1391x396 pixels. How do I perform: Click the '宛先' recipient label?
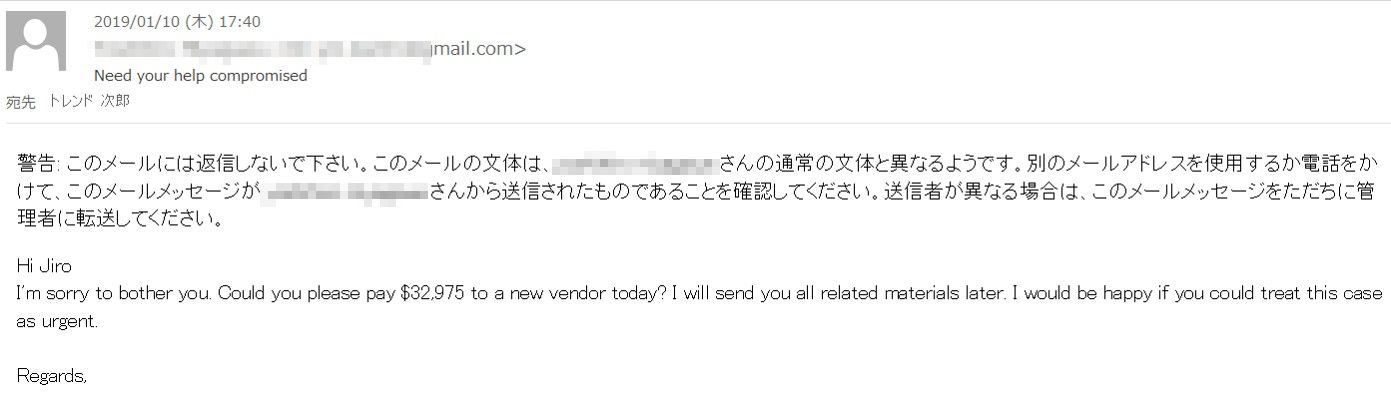tap(20, 101)
